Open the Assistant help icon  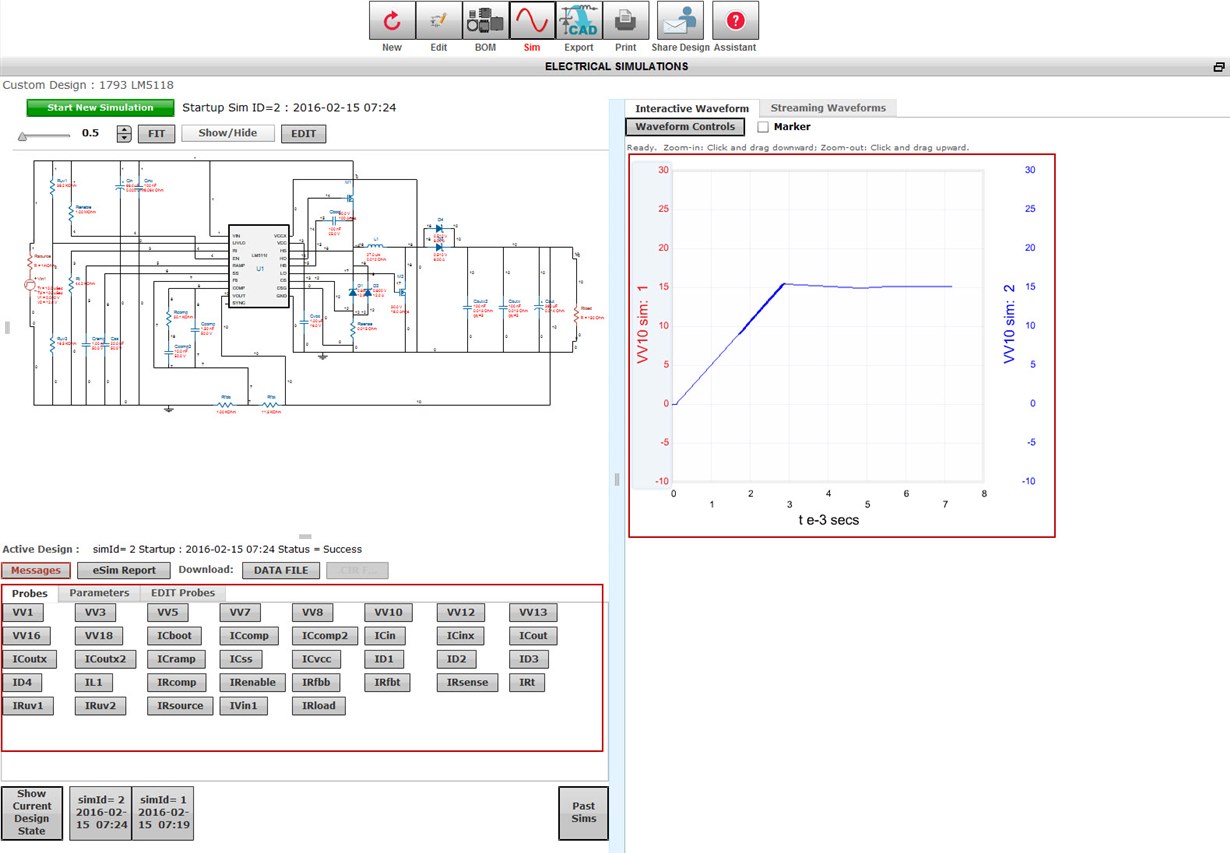[735, 20]
